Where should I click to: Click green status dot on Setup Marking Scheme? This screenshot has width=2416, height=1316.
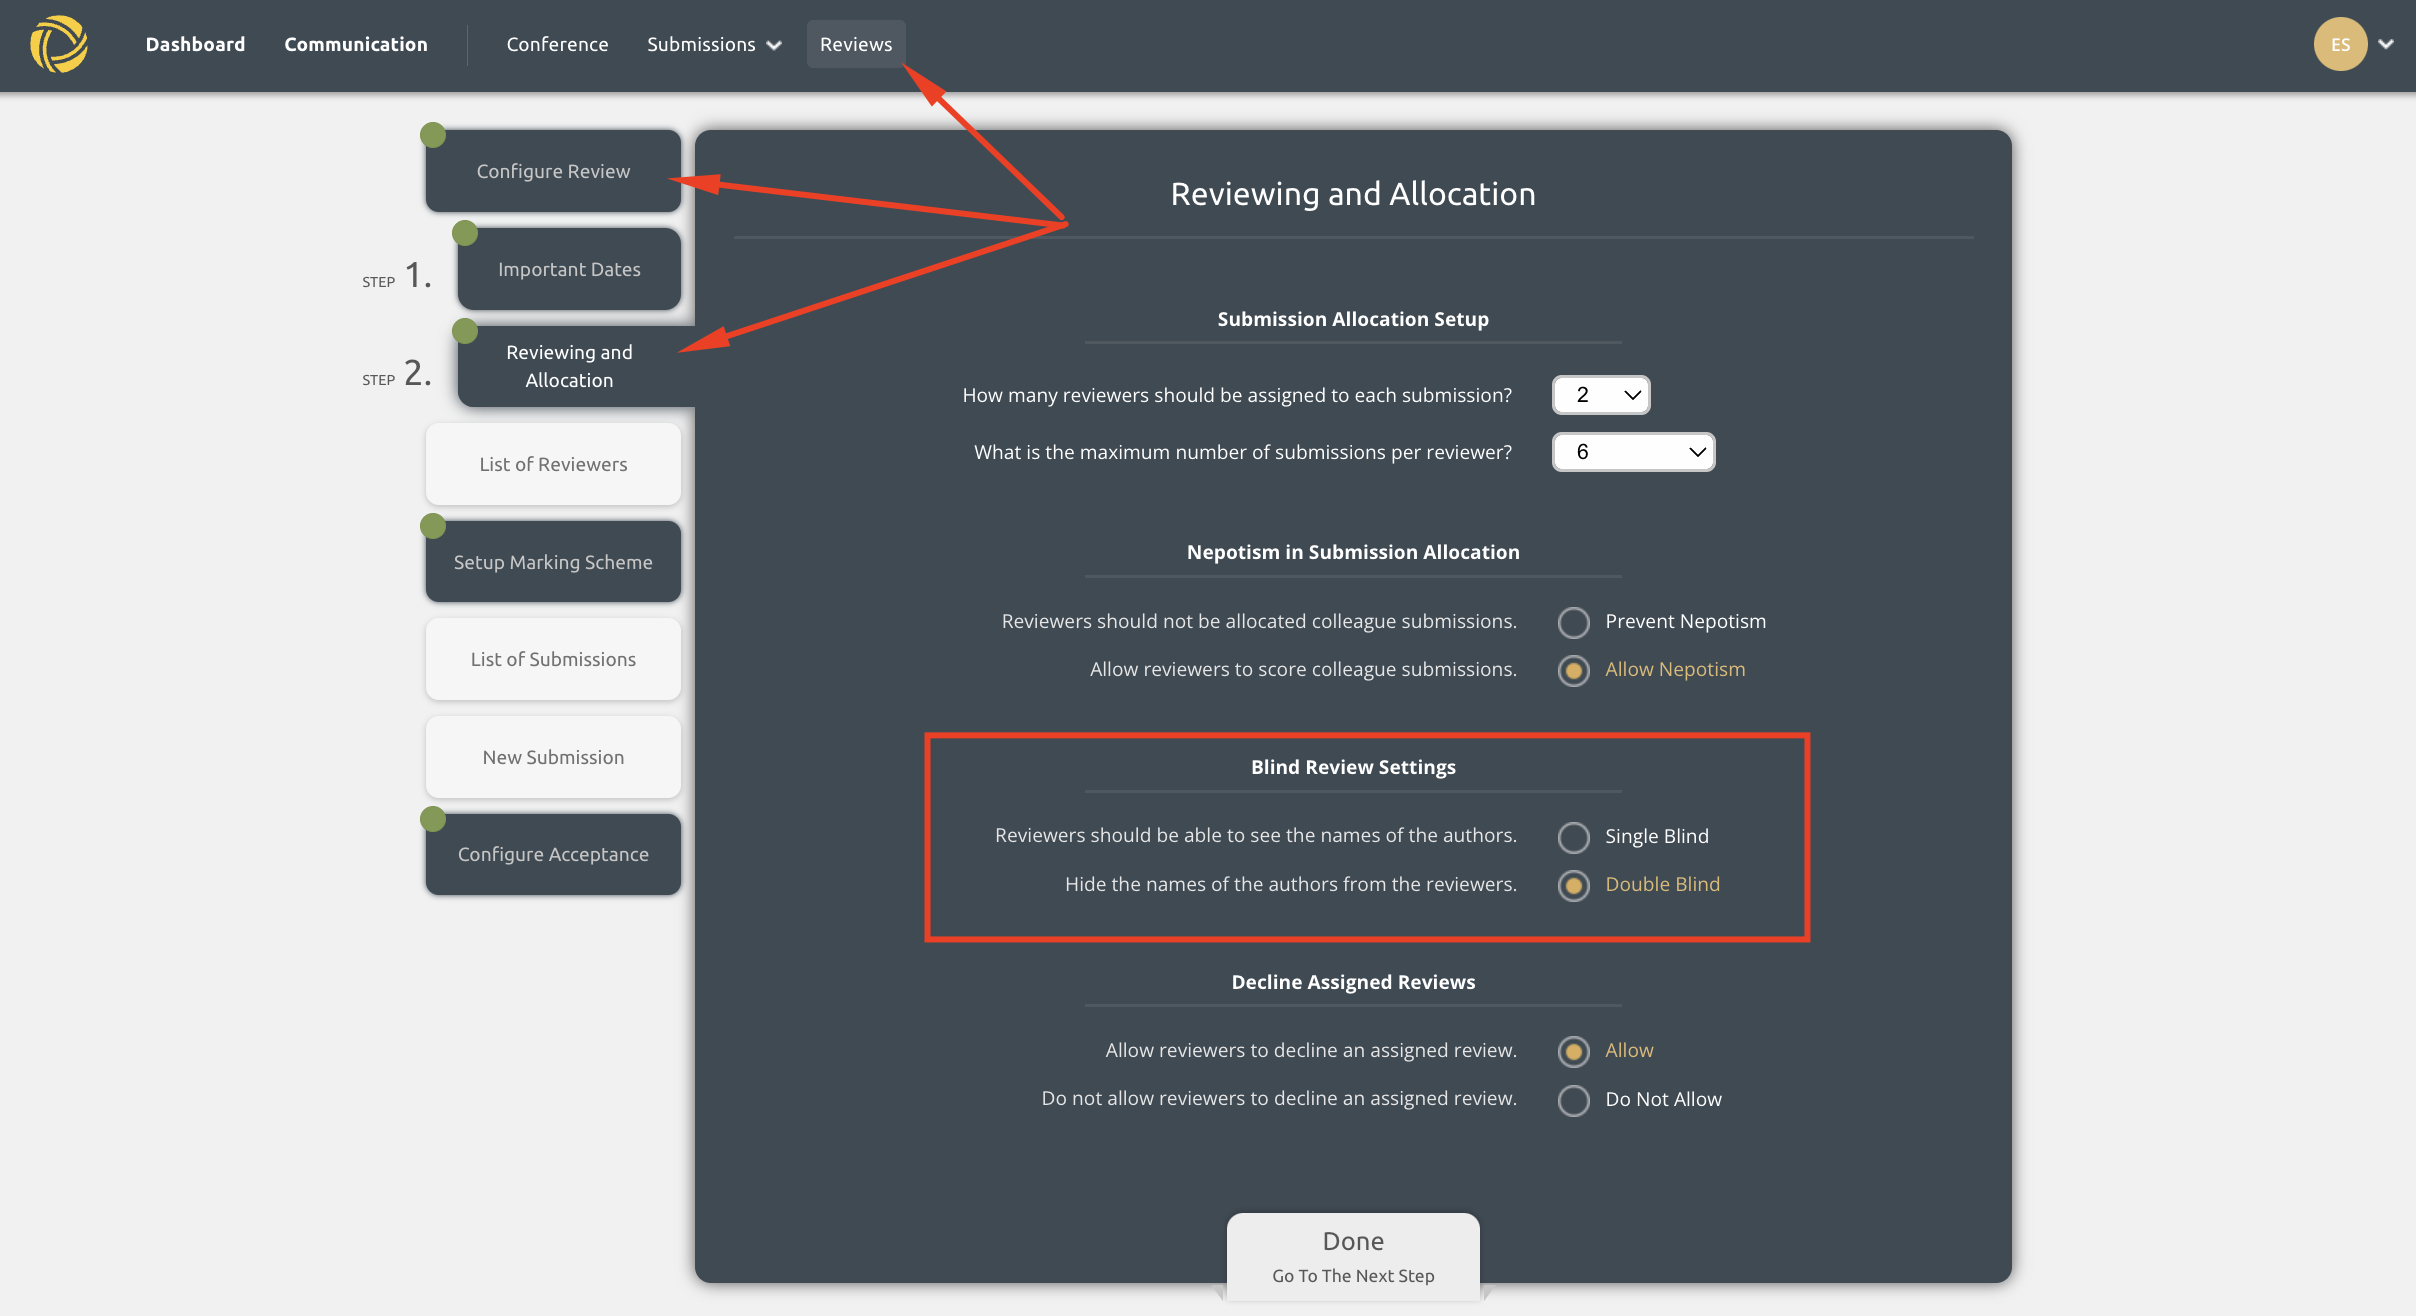coord(433,526)
